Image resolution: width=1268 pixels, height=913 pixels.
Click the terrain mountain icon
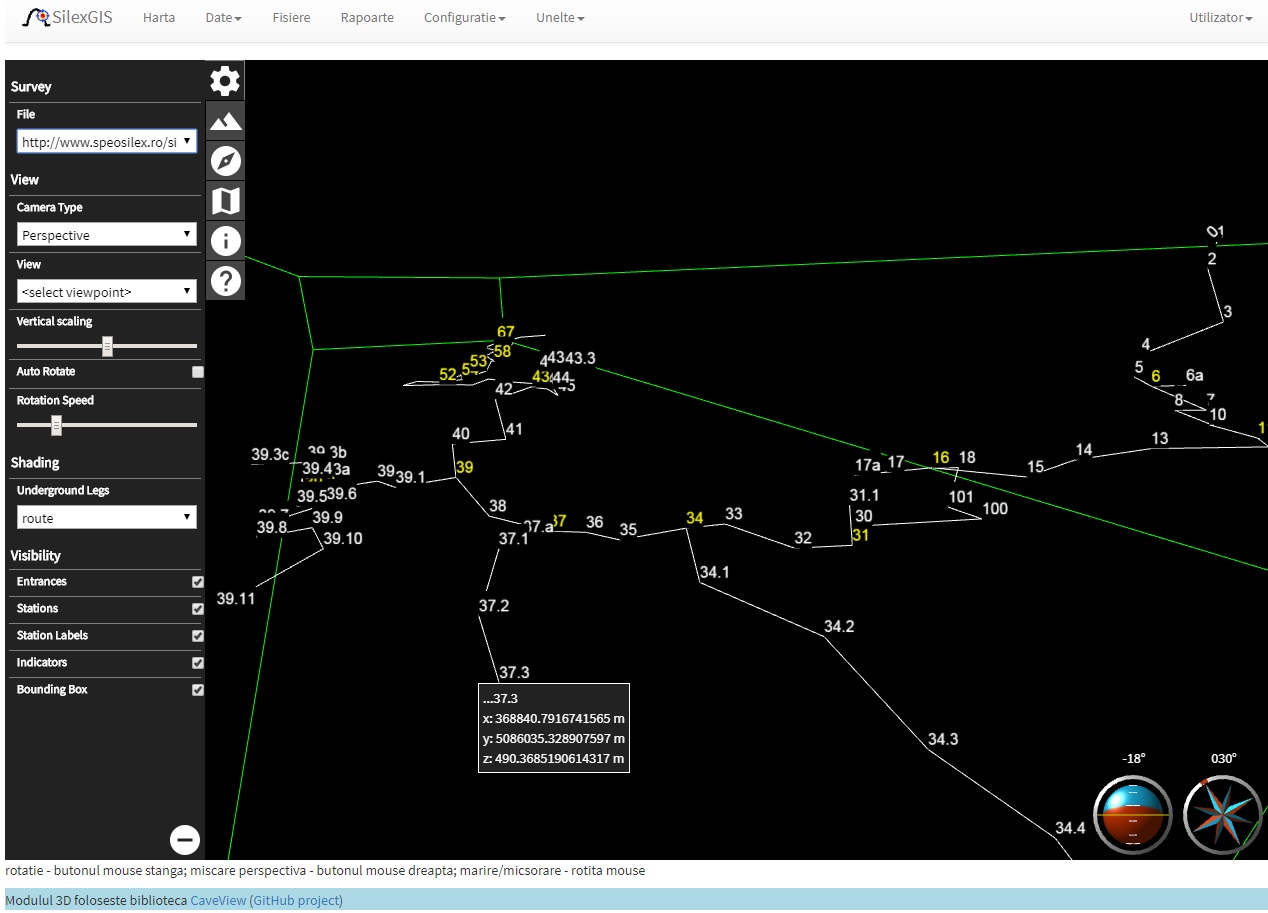point(225,121)
